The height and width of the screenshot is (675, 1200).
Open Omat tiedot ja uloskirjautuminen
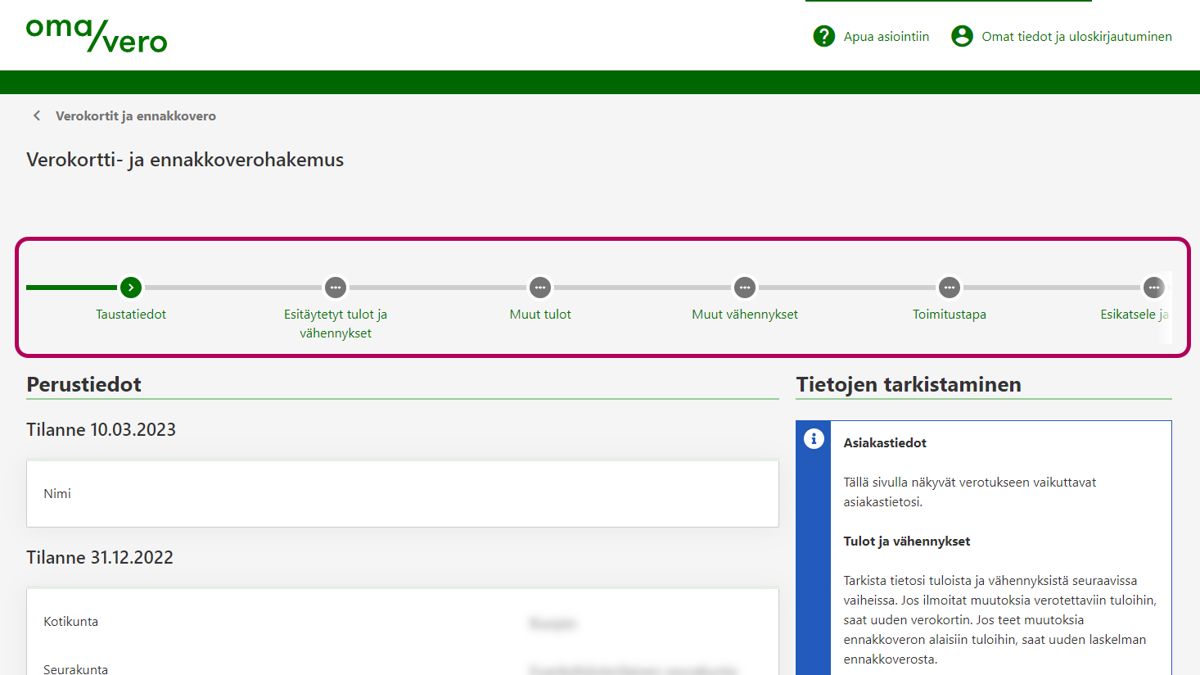click(x=1076, y=36)
